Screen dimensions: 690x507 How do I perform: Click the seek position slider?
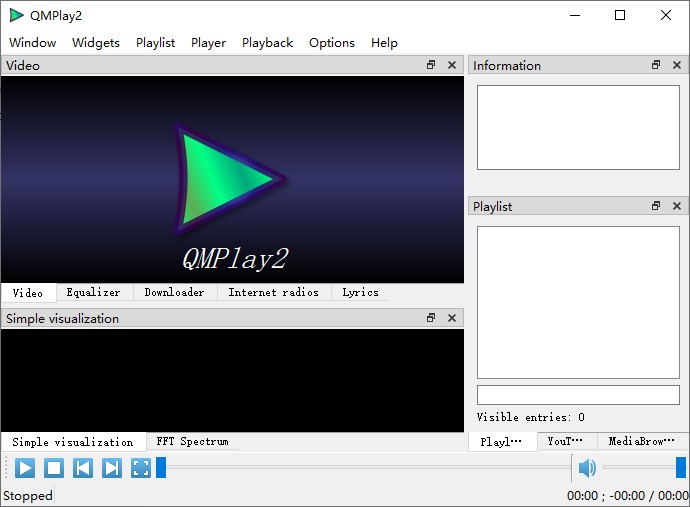tap(365, 468)
